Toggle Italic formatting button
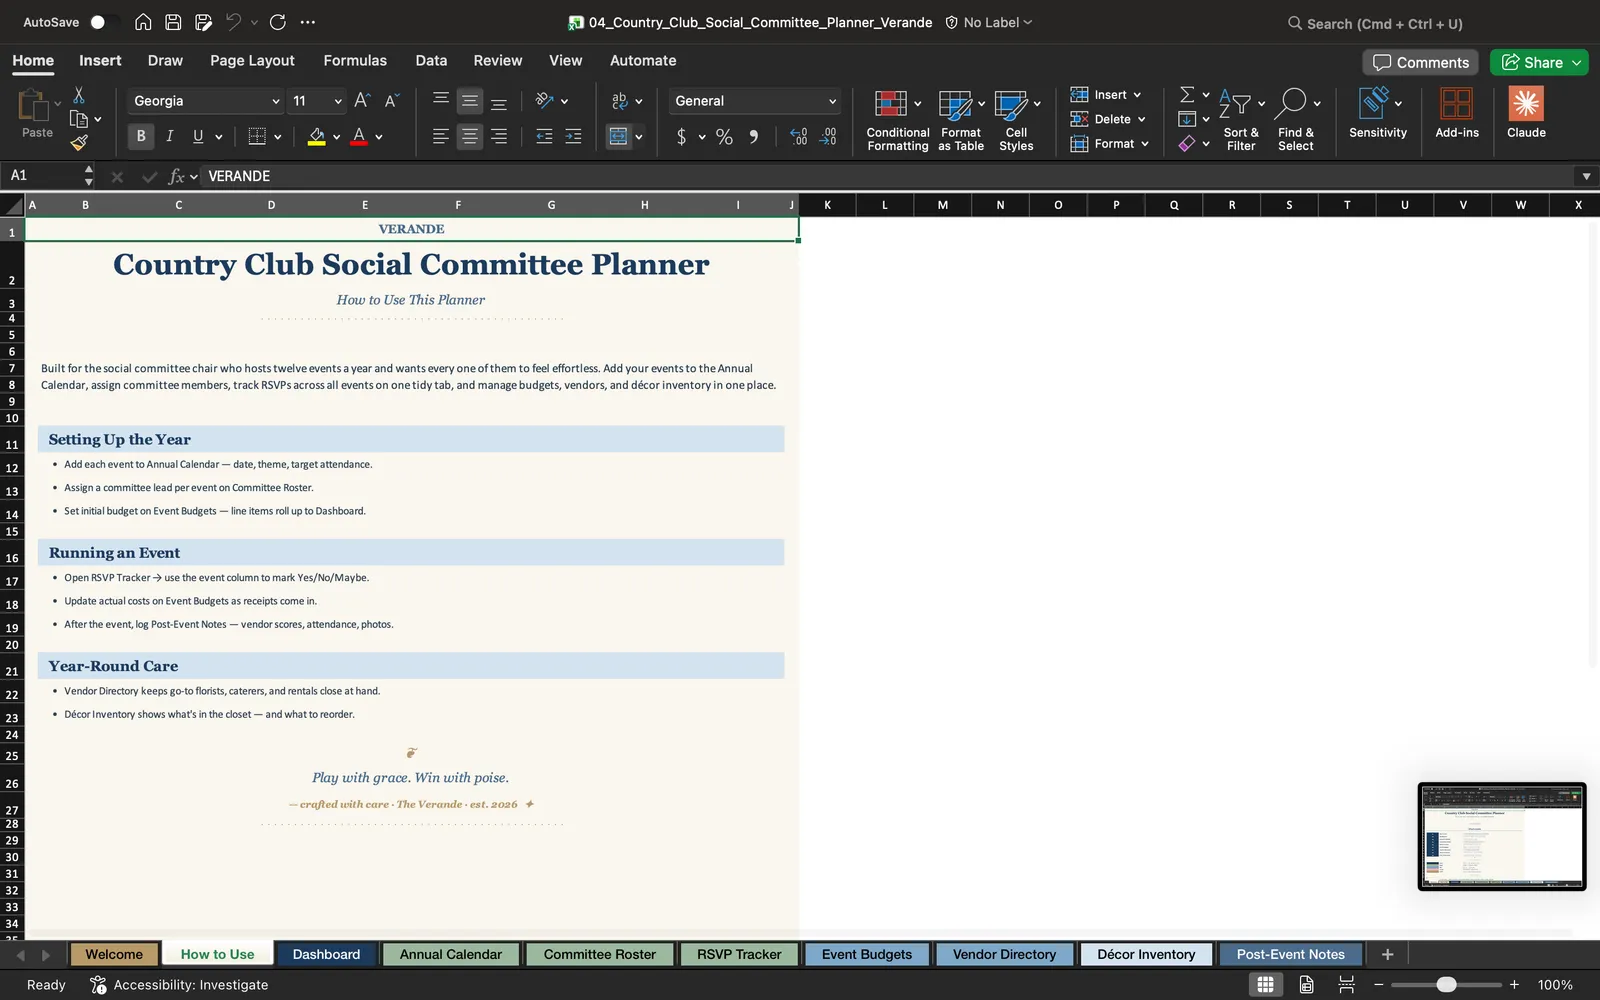 [170, 136]
